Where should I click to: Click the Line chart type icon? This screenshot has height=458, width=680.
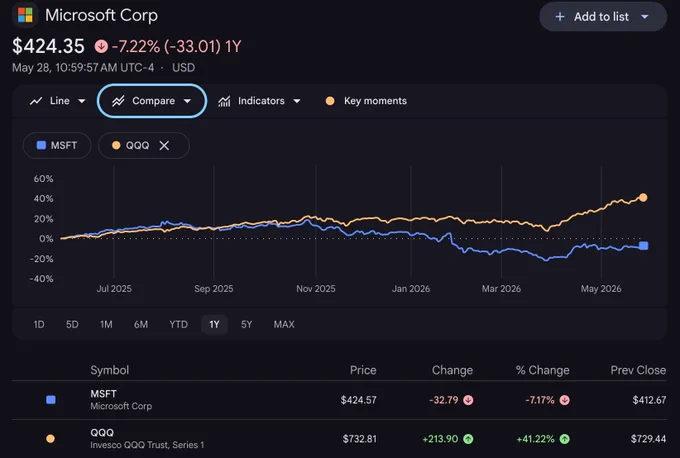[36, 101]
